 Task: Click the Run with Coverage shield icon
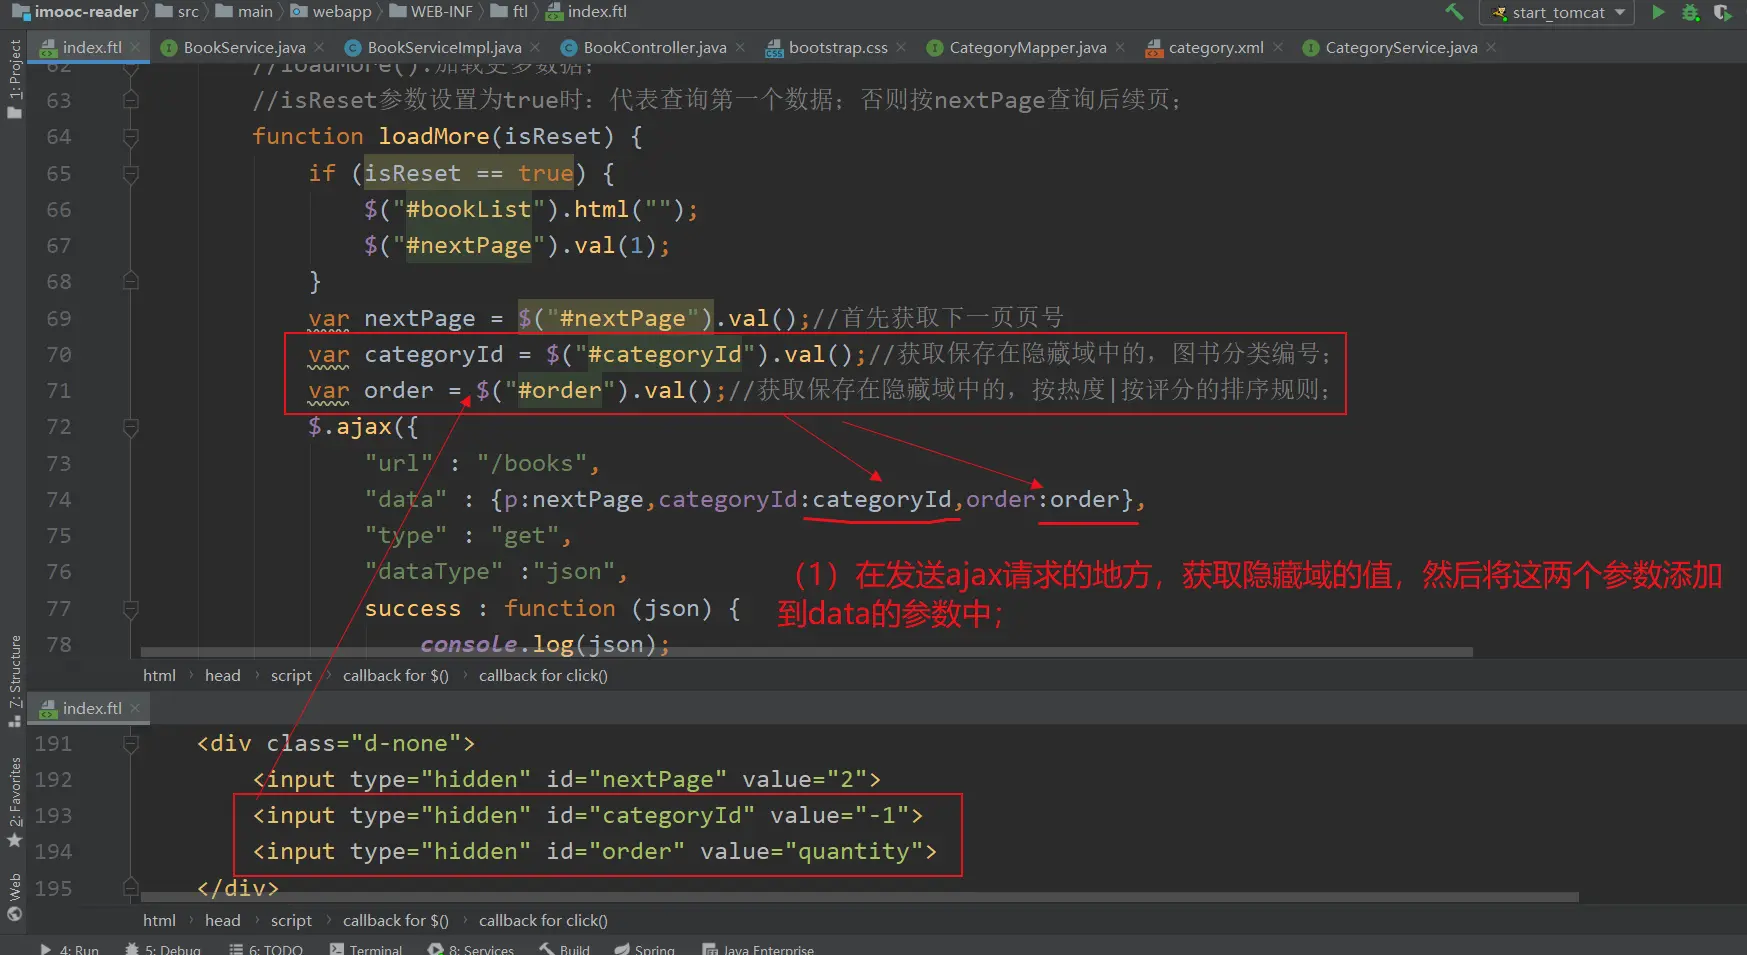(x=1722, y=12)
